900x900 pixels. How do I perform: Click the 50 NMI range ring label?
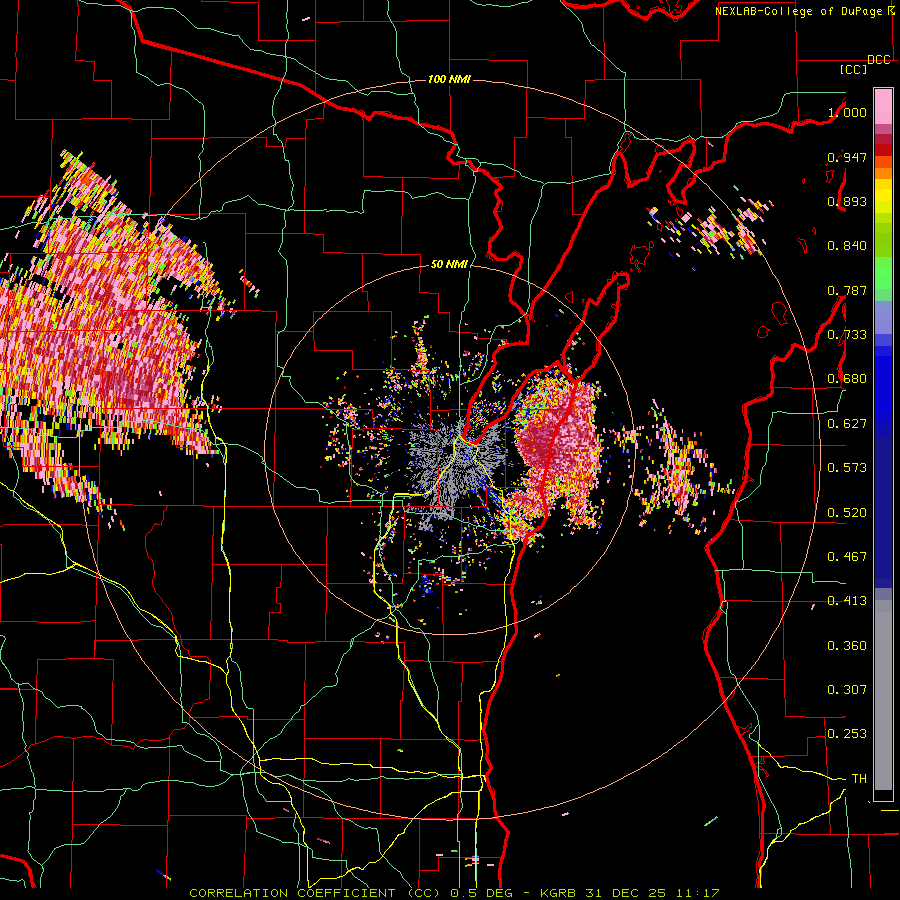(449, 264)
